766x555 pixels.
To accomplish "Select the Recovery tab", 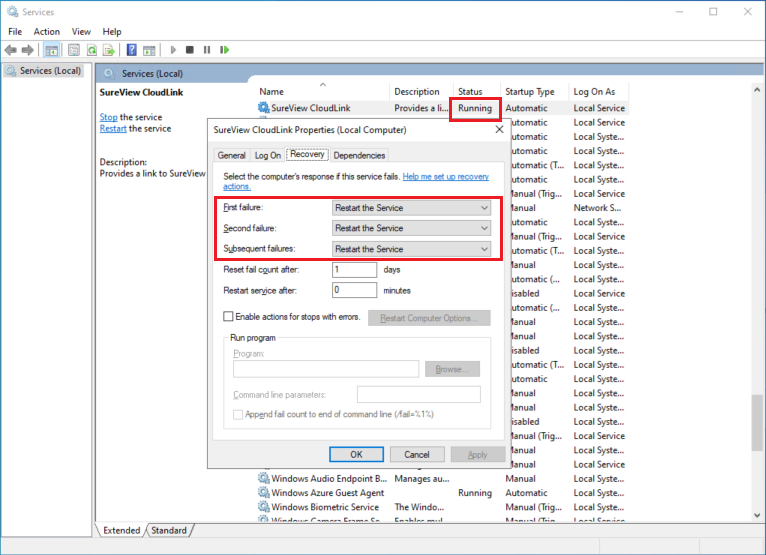I will coord(307,154).
